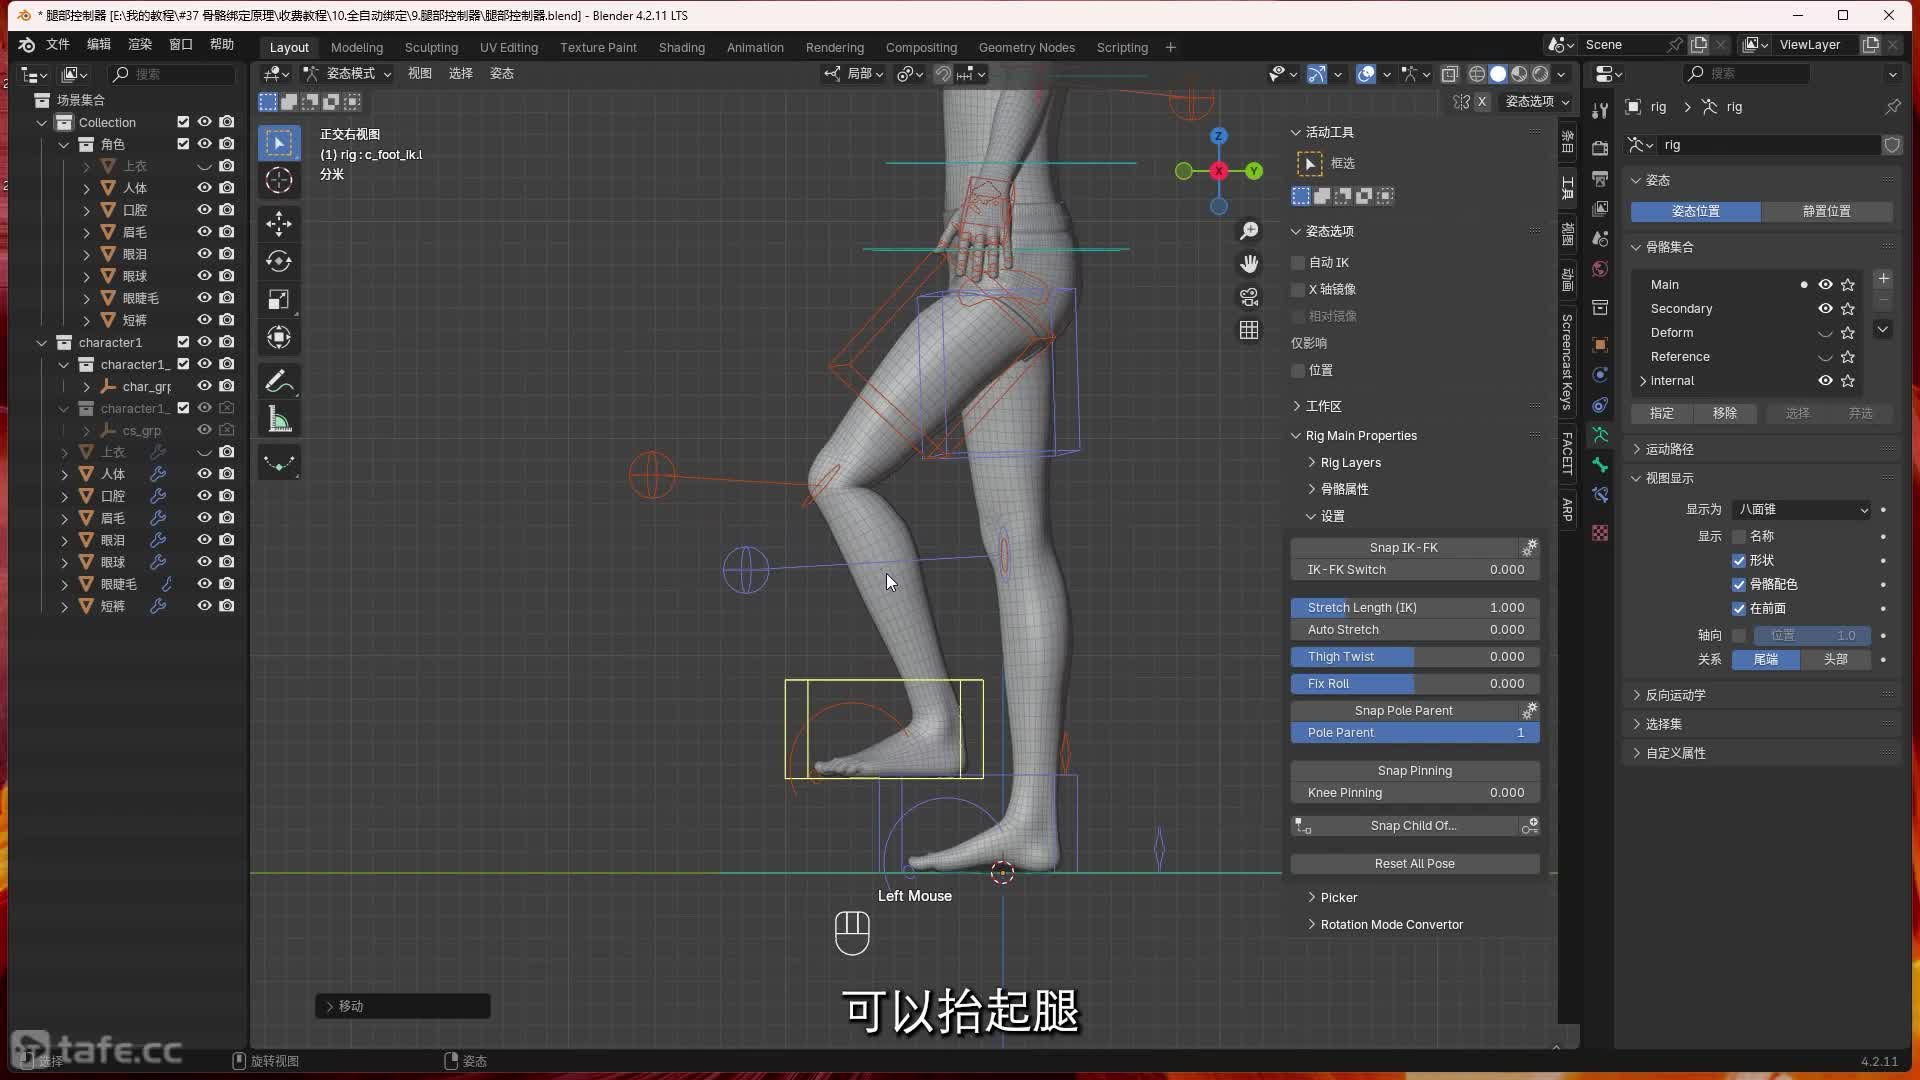
Task: Select the Scale tool in the toolbar
Action: pyautogui.click(x=279, y=299)
